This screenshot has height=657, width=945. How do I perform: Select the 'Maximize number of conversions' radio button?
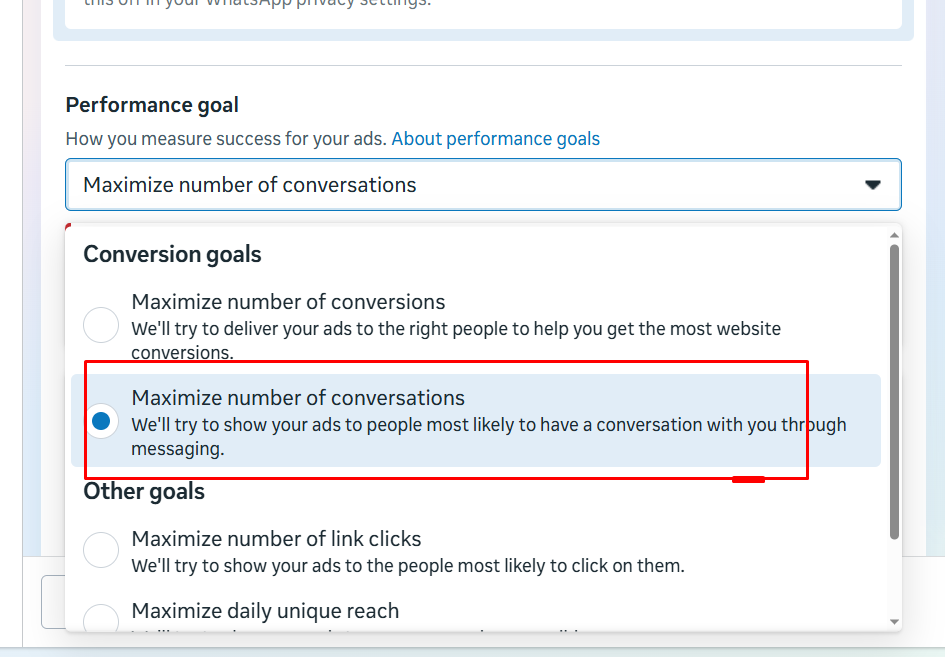pos(101,325)
